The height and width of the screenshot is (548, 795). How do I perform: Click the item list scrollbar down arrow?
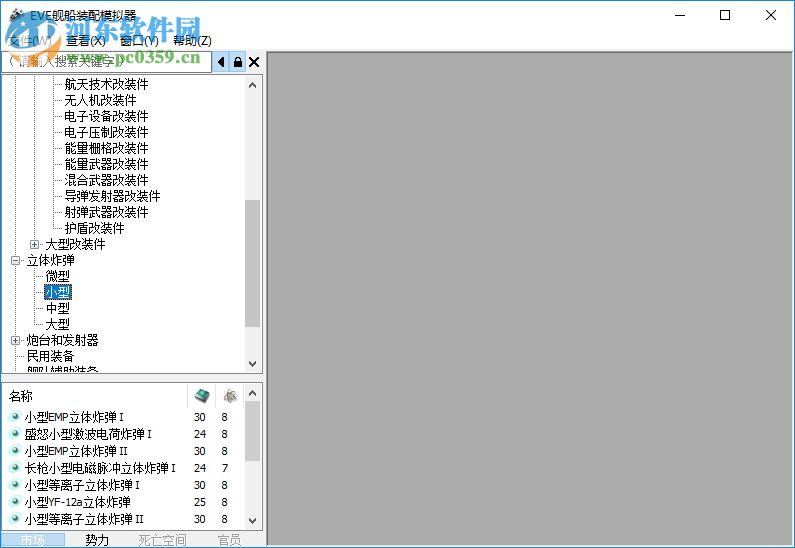pyautogui.click(x=252, y=520)
